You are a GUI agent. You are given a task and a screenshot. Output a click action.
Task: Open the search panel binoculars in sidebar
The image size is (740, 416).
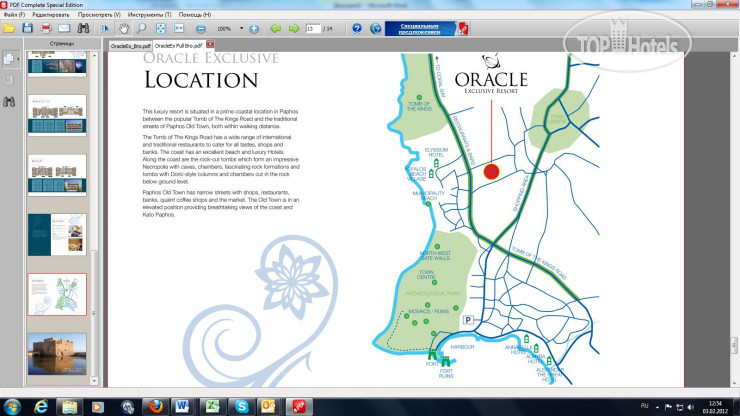click(9, 102)
